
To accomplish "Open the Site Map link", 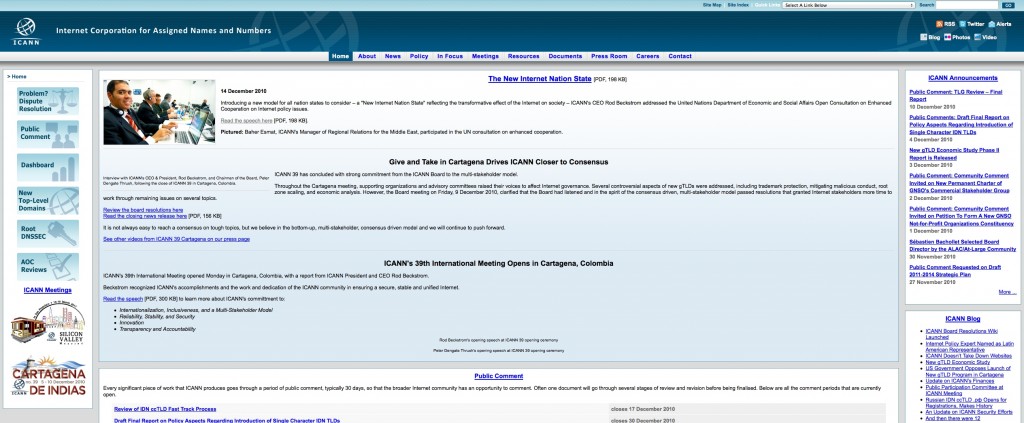I will pyautogui.click(x=712, y=5).
